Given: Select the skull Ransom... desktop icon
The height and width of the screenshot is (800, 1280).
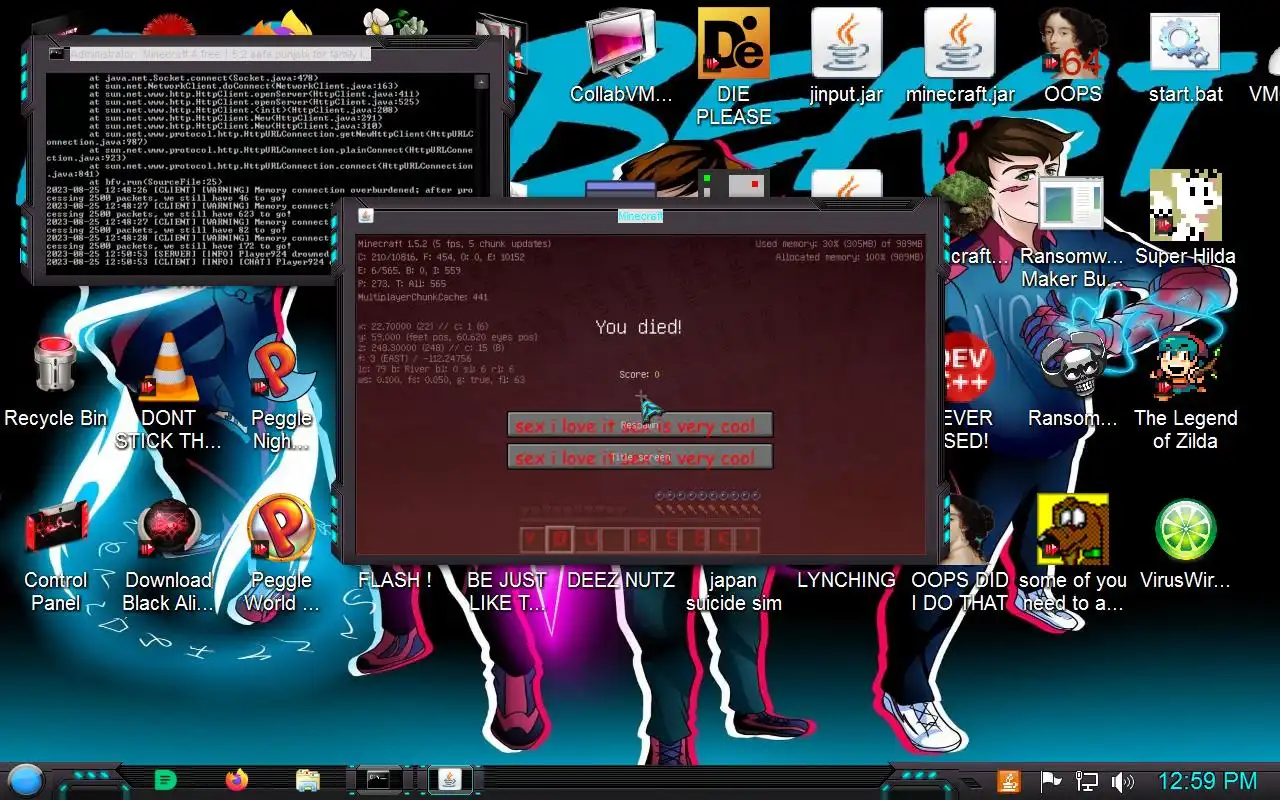Looking at the screenshot, I should tap(1072, 380).
